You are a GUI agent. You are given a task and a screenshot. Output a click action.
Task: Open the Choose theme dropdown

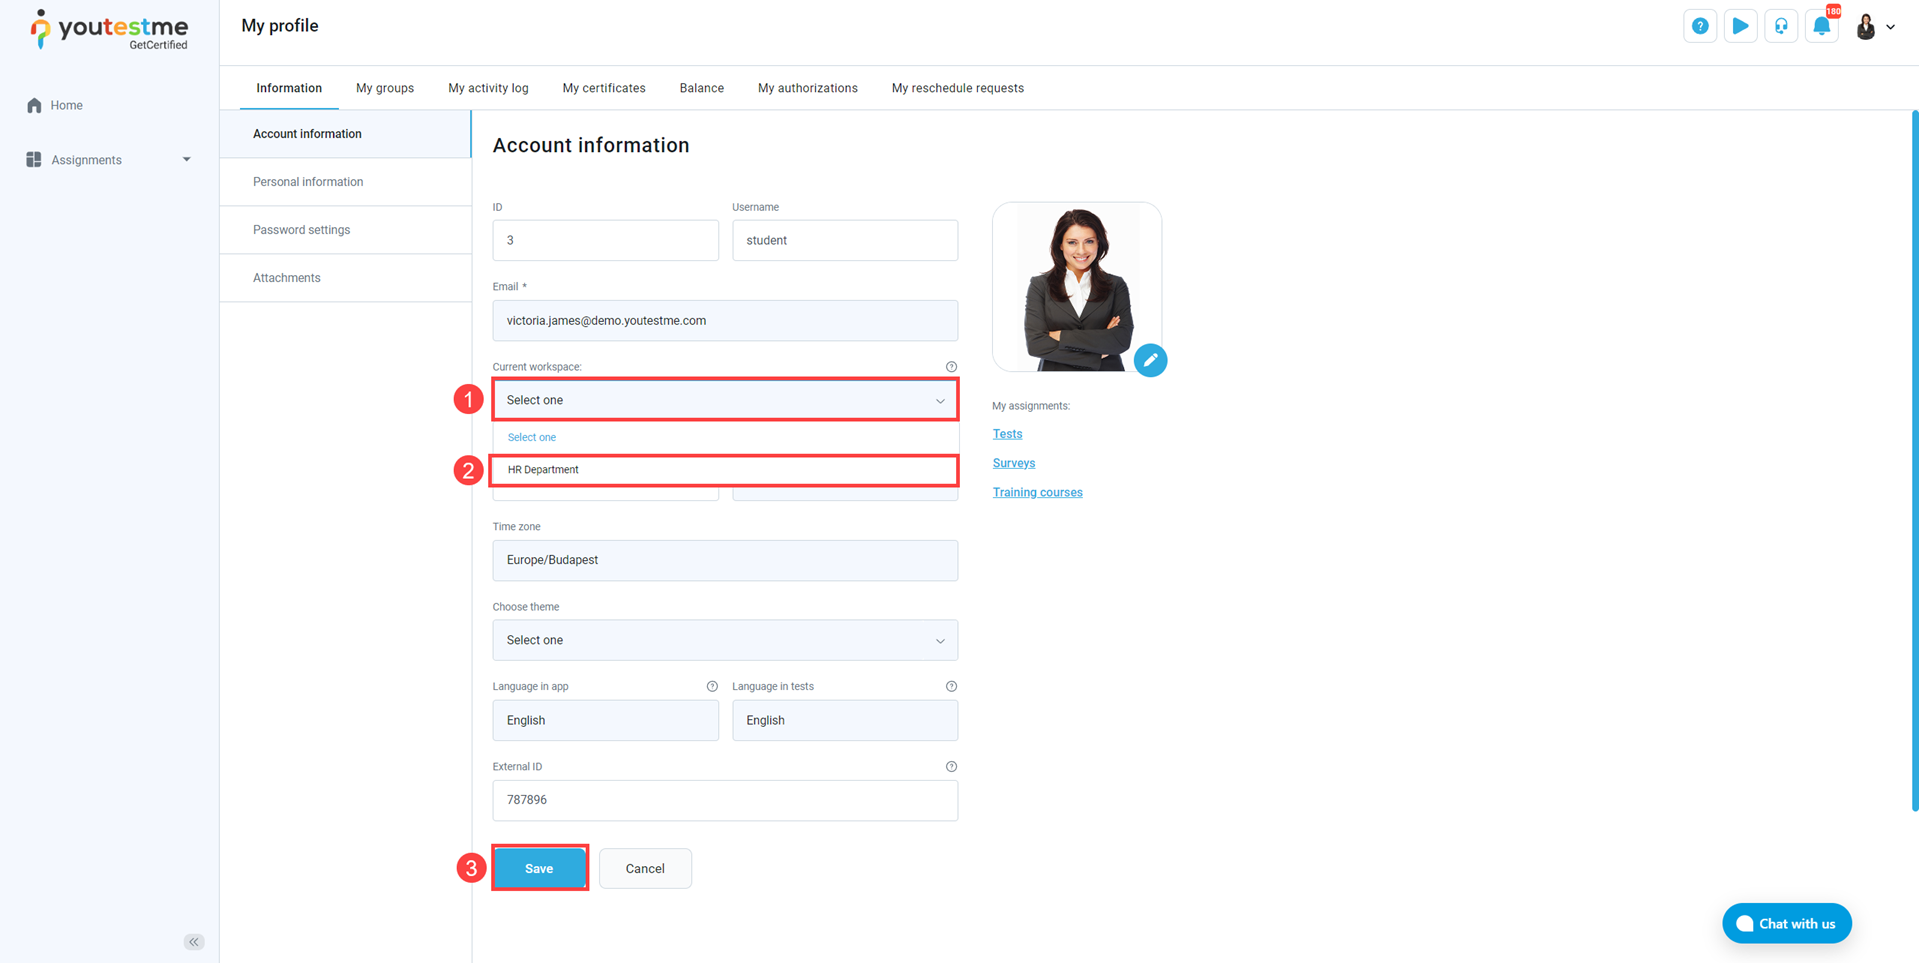(724, 640)
